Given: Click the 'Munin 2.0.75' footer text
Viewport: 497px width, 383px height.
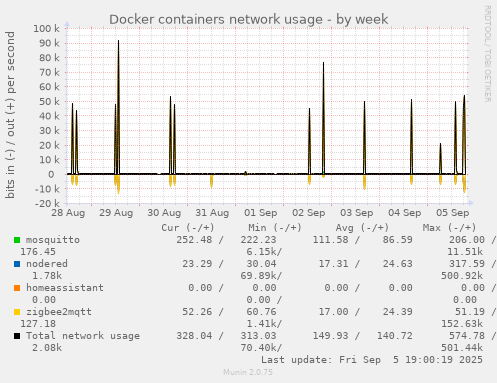Looking at the screenshot, I should click(x=248, y=372).
